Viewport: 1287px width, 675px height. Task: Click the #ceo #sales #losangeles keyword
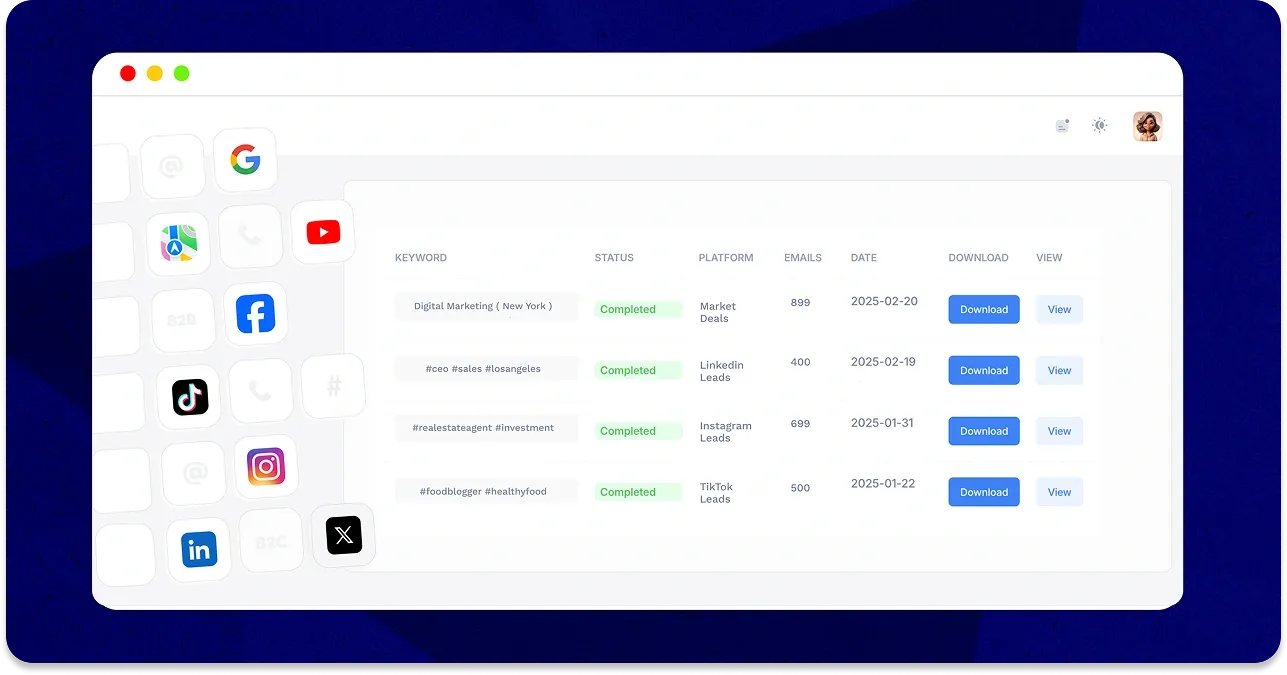click(483, 369)
